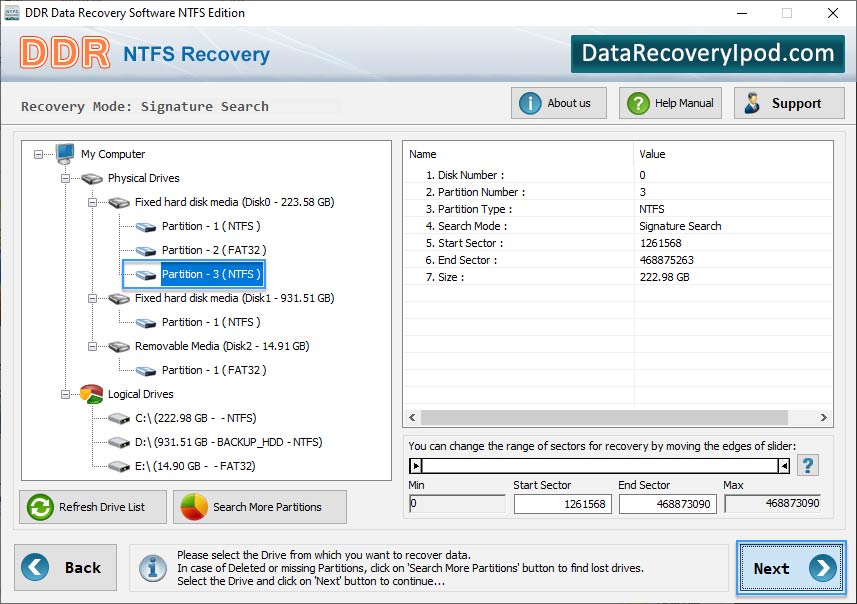Click the sector range slider track

600,466
